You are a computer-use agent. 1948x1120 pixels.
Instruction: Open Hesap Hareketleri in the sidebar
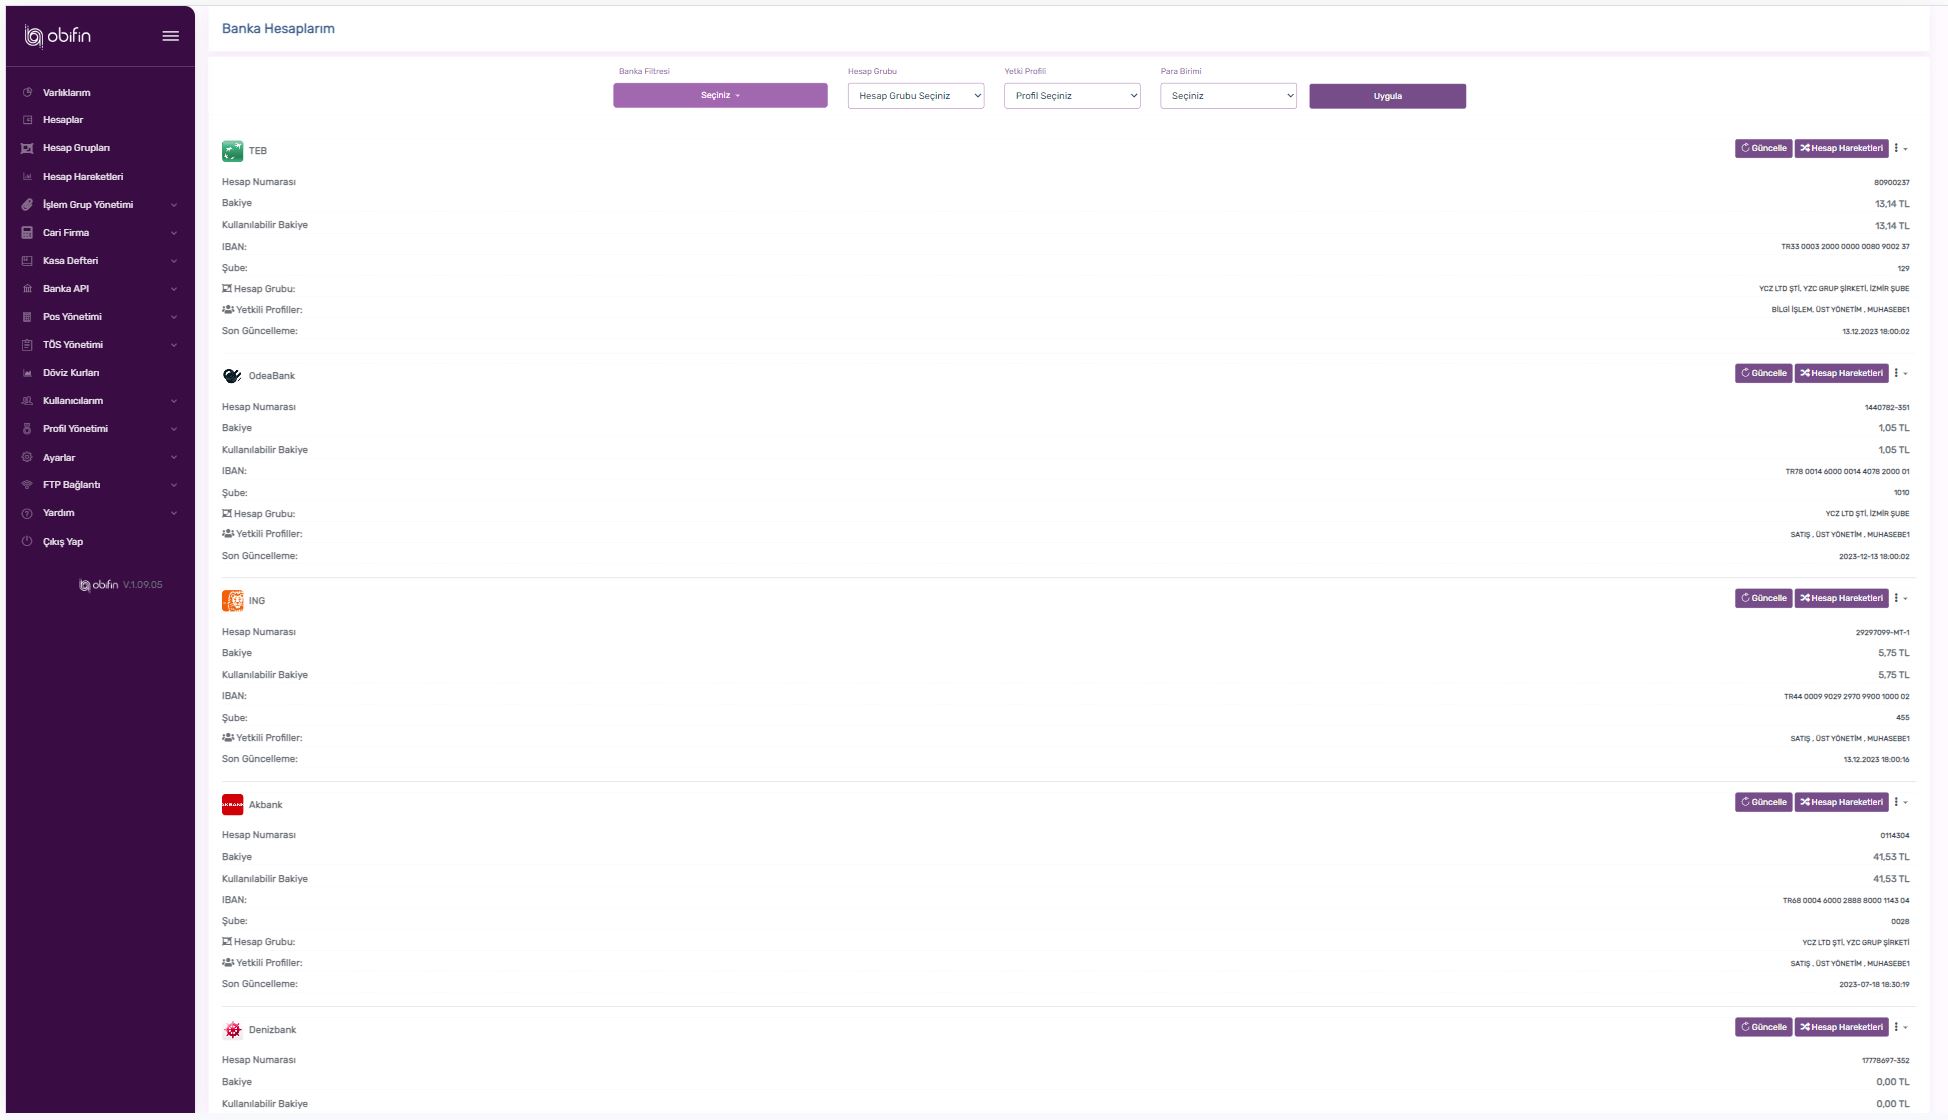[83, 177]
